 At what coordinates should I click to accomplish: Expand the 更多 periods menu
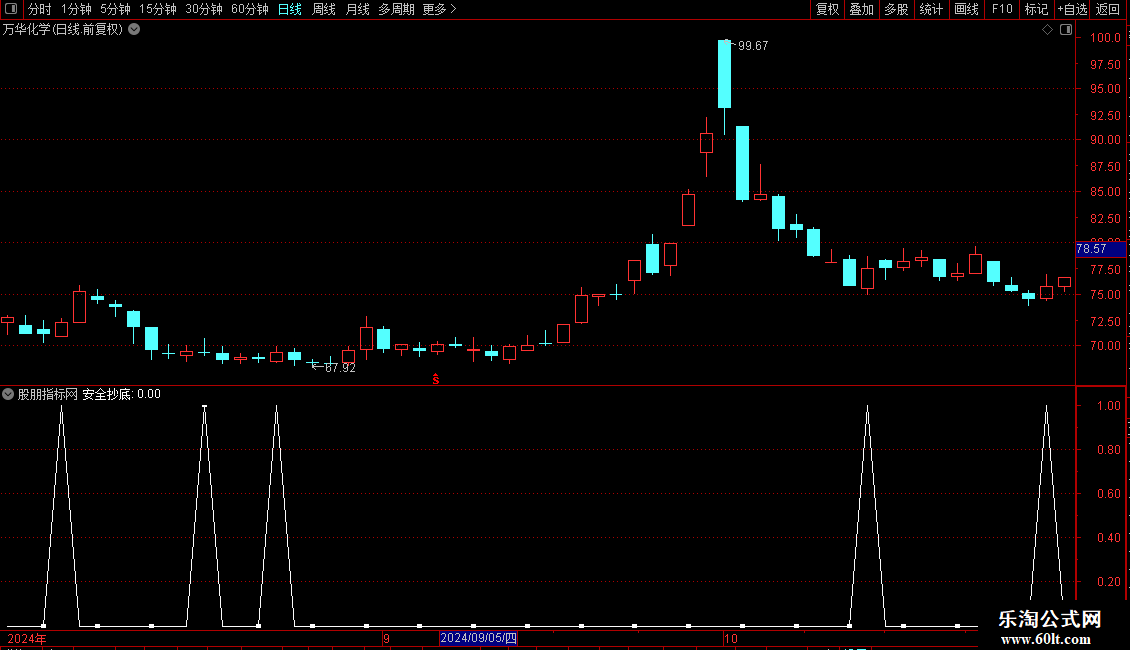(440, 9)
